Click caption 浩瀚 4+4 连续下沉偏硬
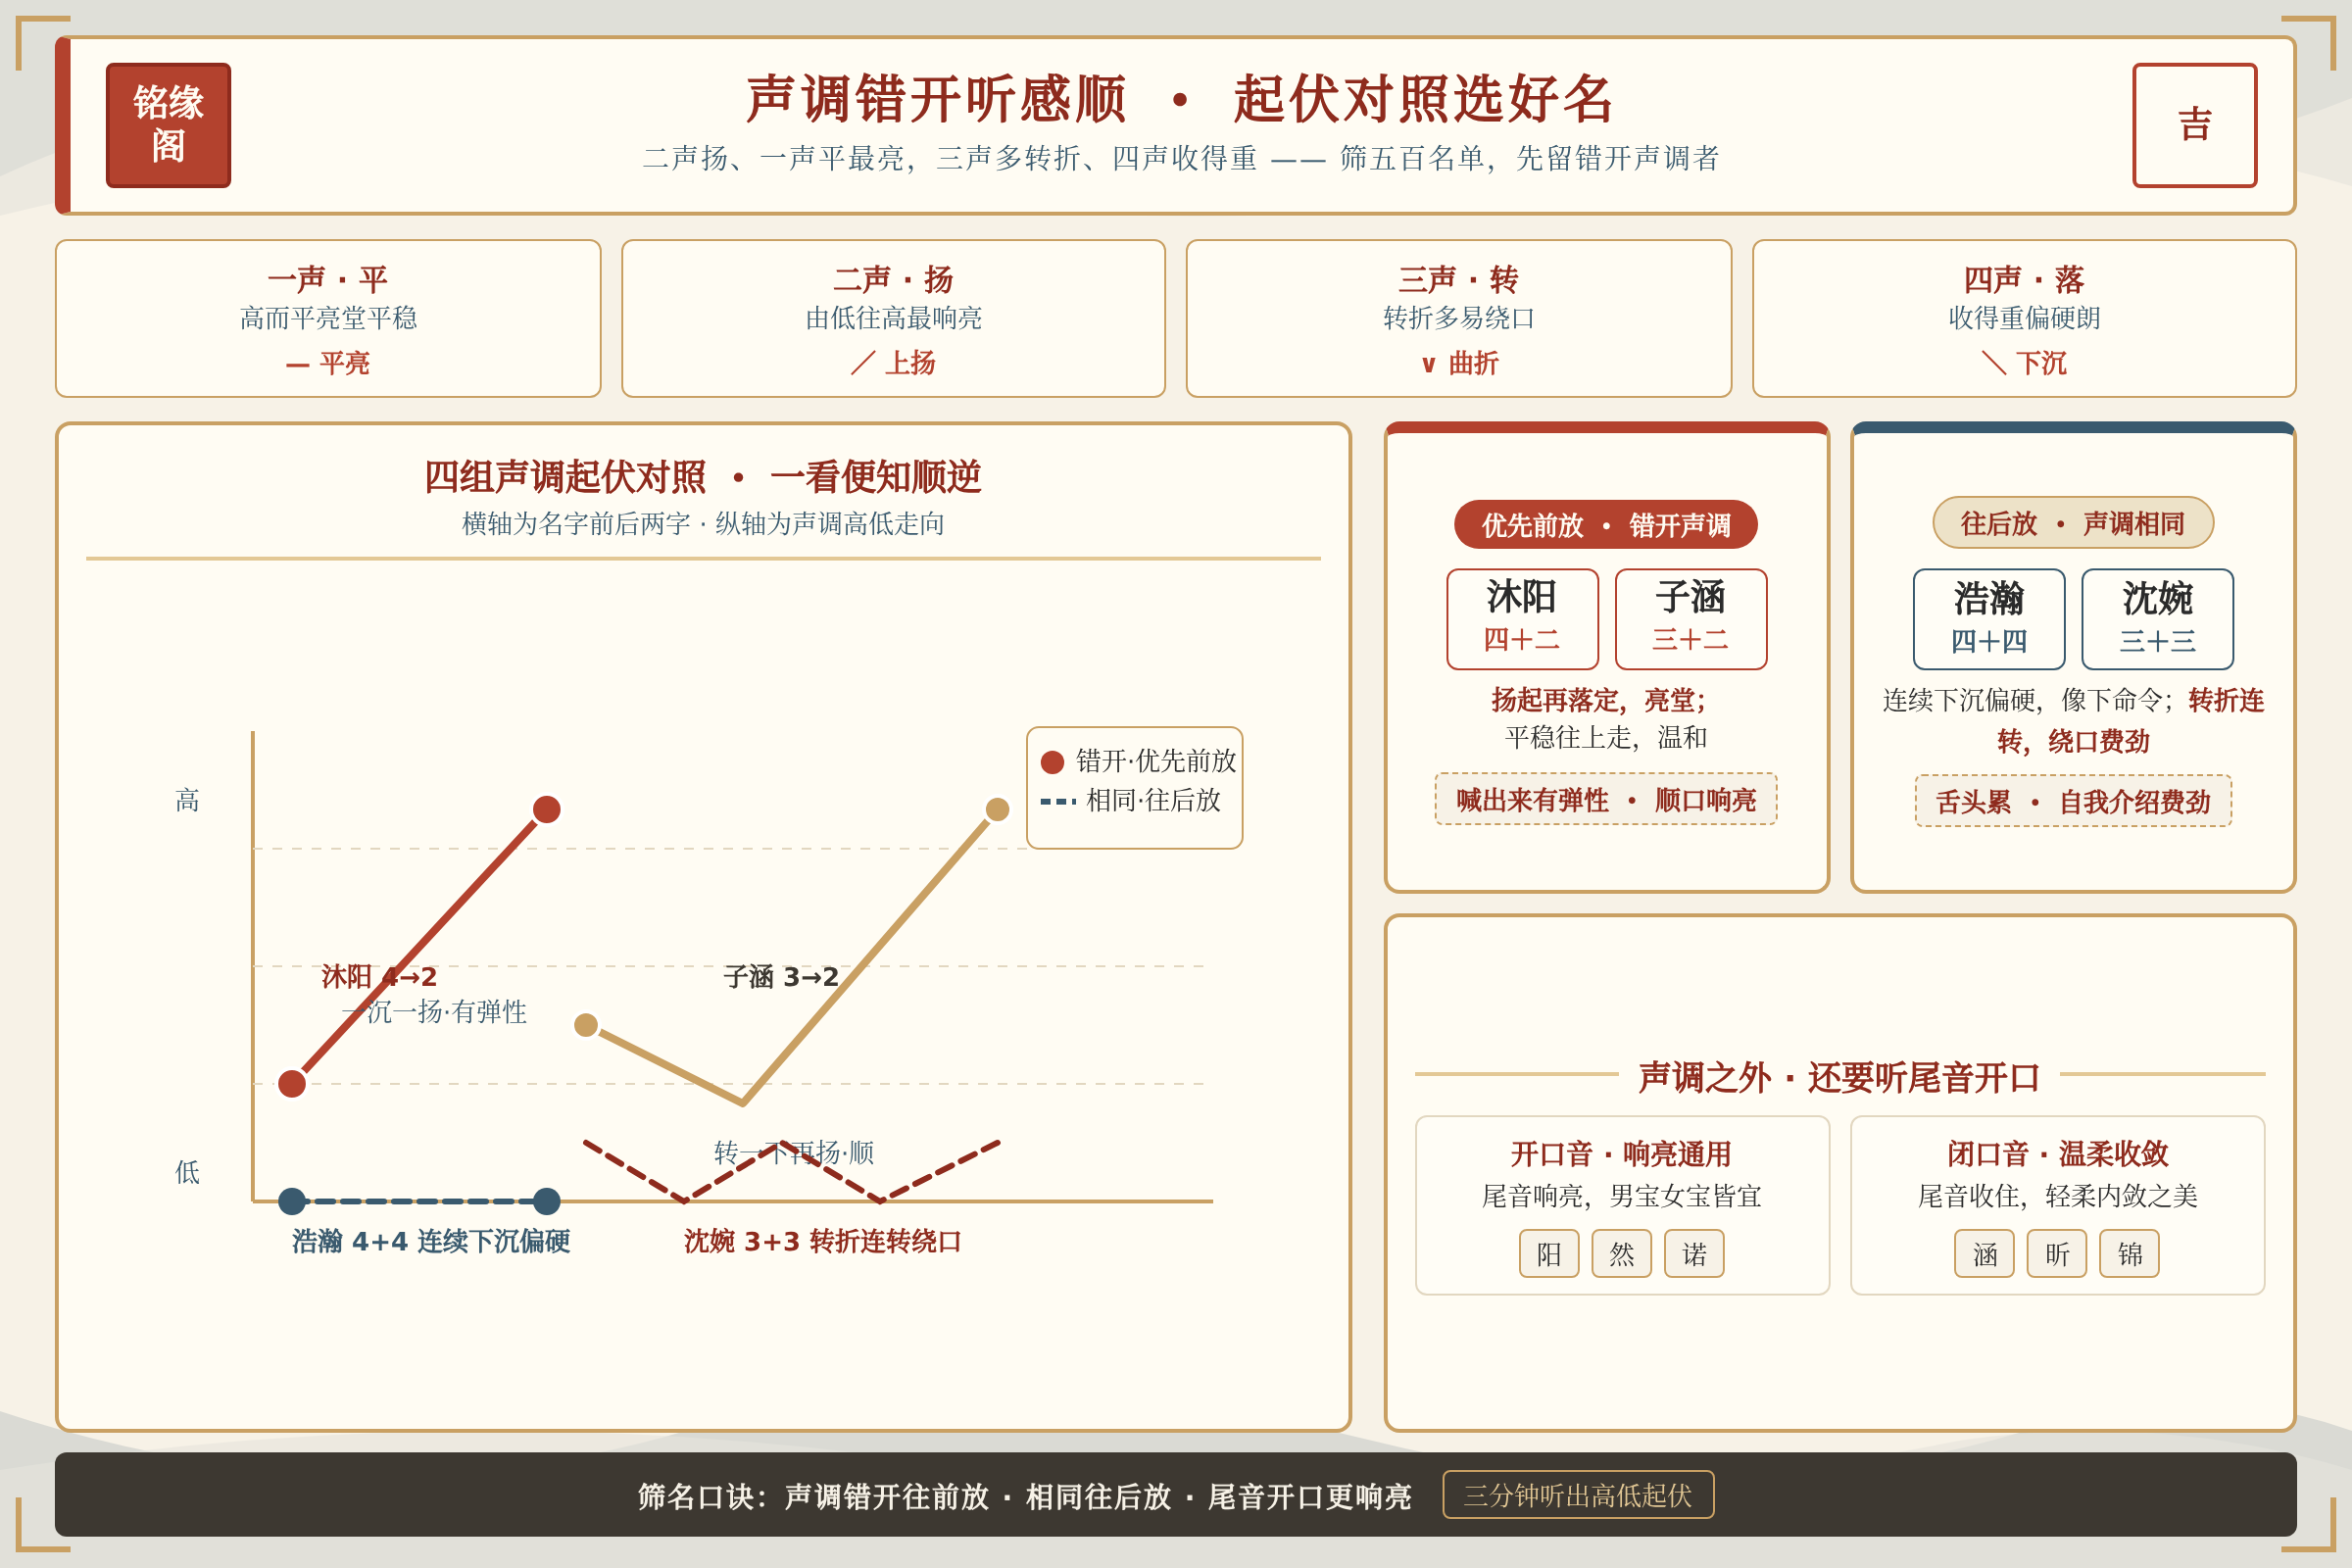 431,1241
